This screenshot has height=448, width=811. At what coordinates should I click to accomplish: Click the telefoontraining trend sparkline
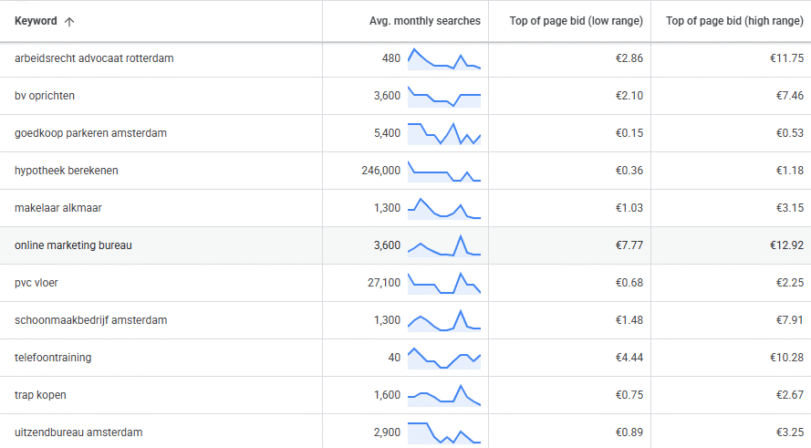(x=444, y=357)
